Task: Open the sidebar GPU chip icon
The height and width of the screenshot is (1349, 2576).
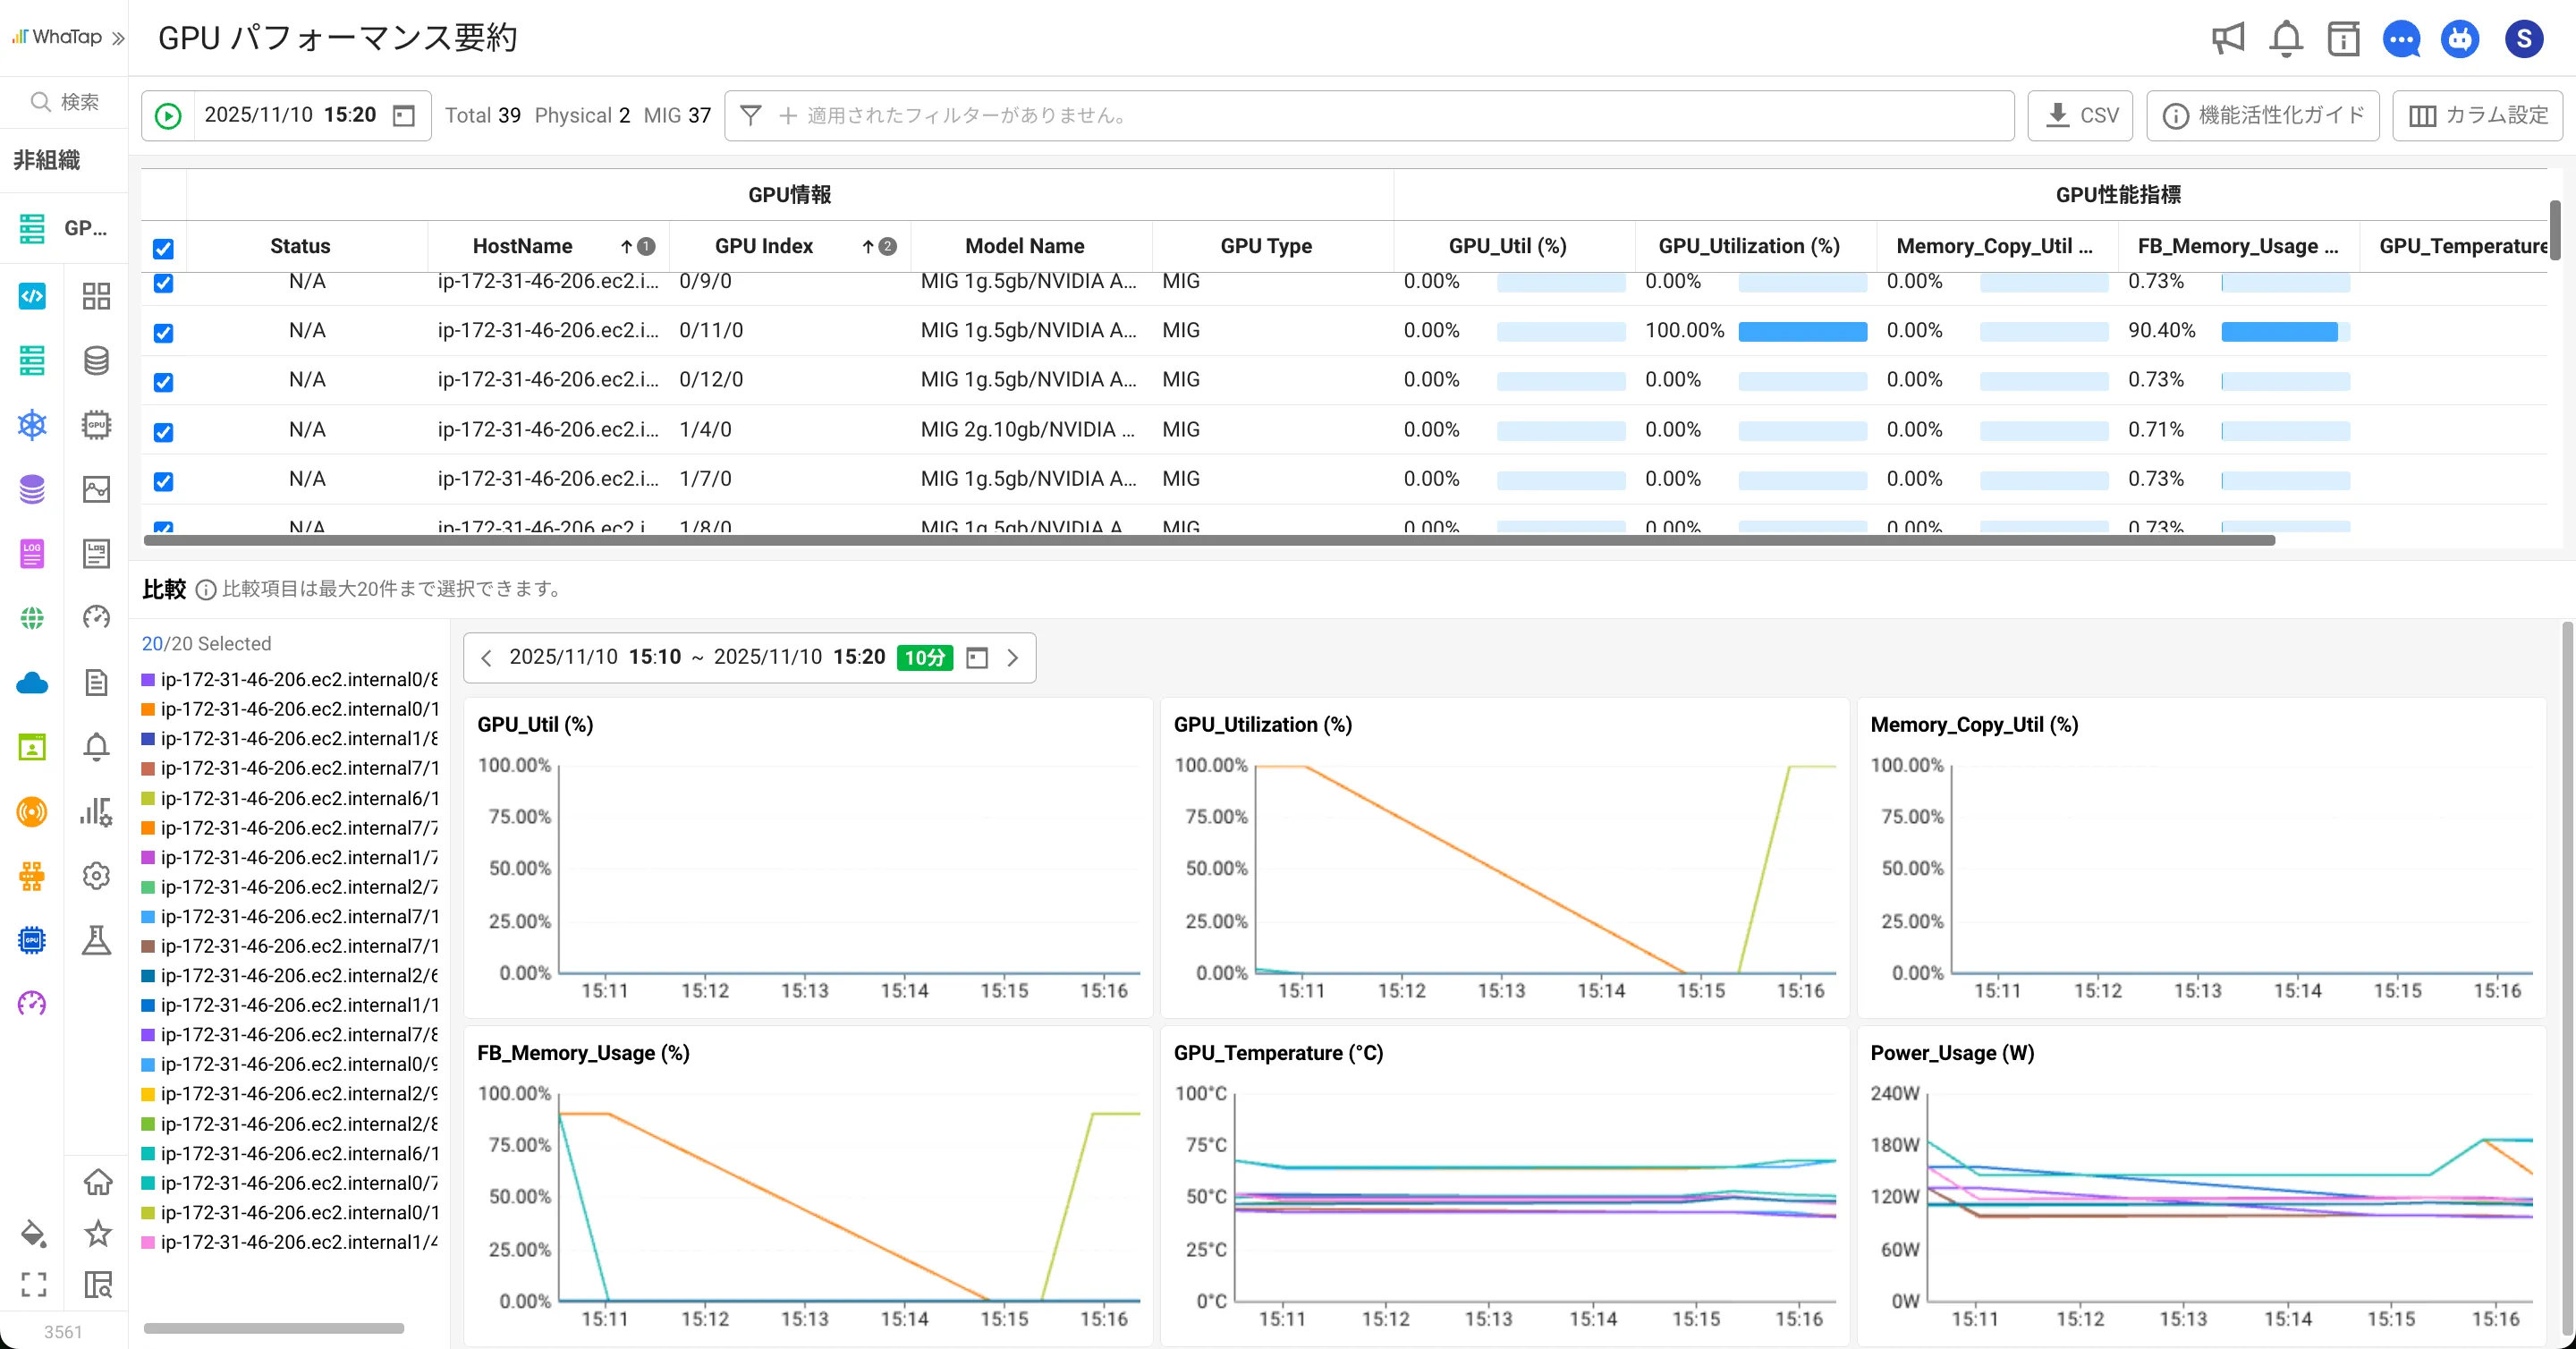Action: [x=96, y=425]
